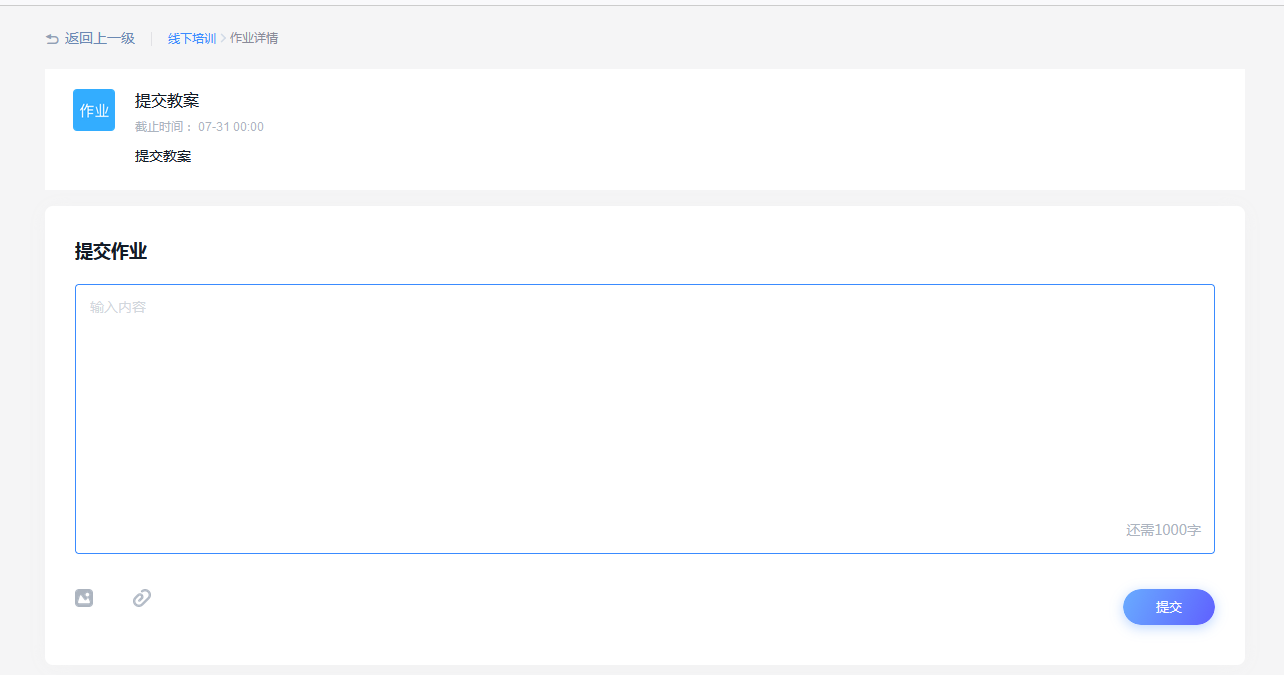Screen dimensions: 1284x675
Task: Click the 输入内容 placeholder text
Action: (x=118, y=307)
